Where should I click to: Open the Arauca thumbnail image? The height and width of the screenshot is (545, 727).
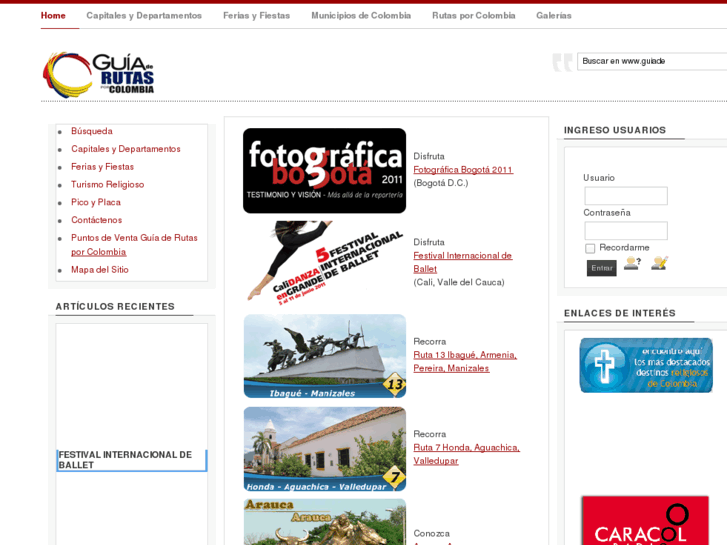point(325,522)
